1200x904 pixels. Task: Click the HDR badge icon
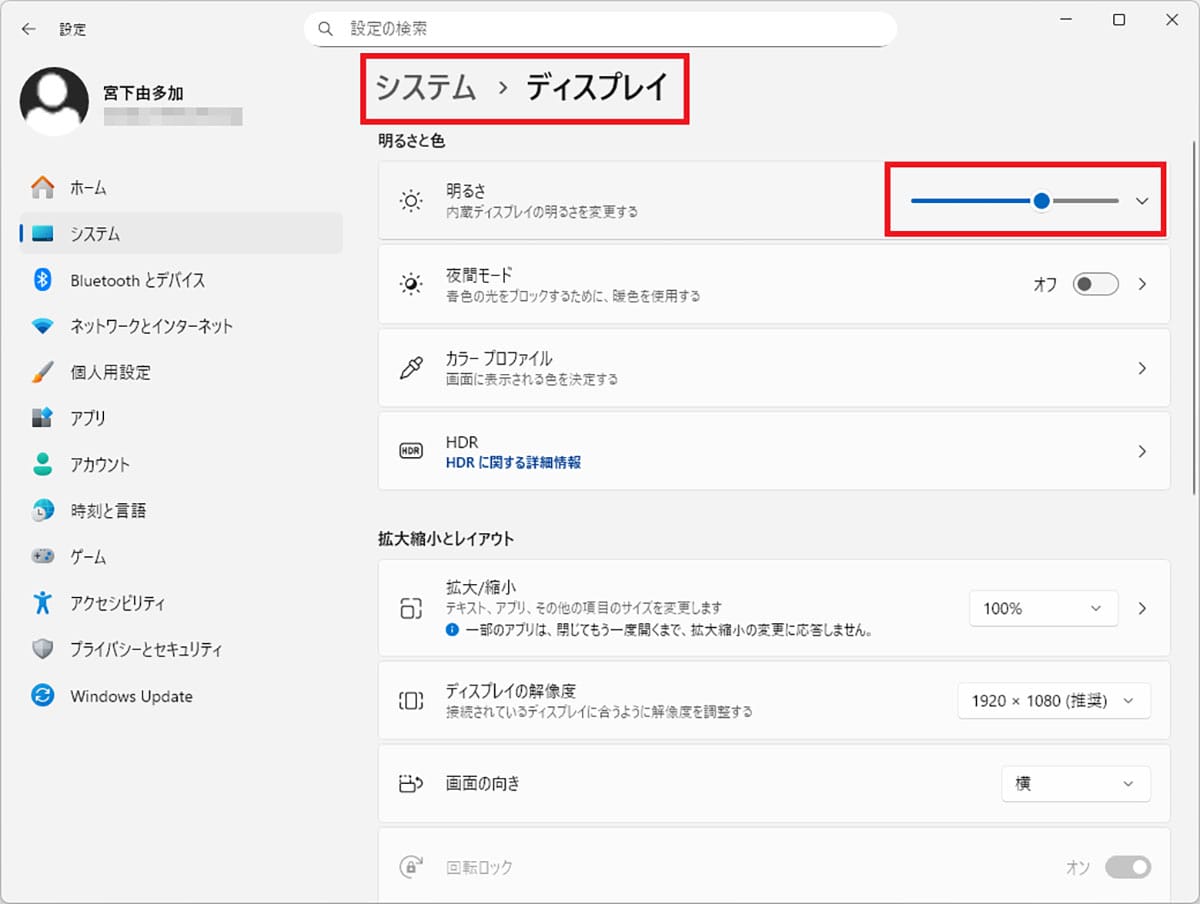[409, 450]
